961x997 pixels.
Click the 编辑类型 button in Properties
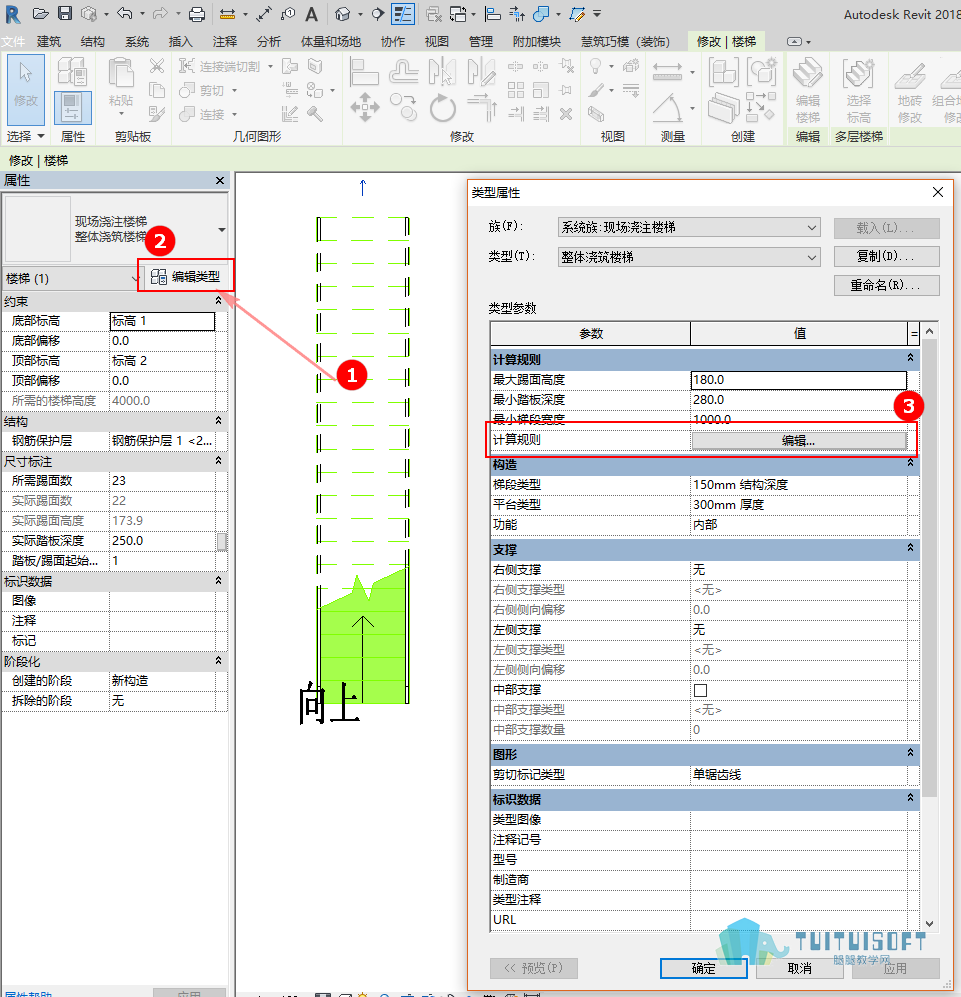(186, 277)
